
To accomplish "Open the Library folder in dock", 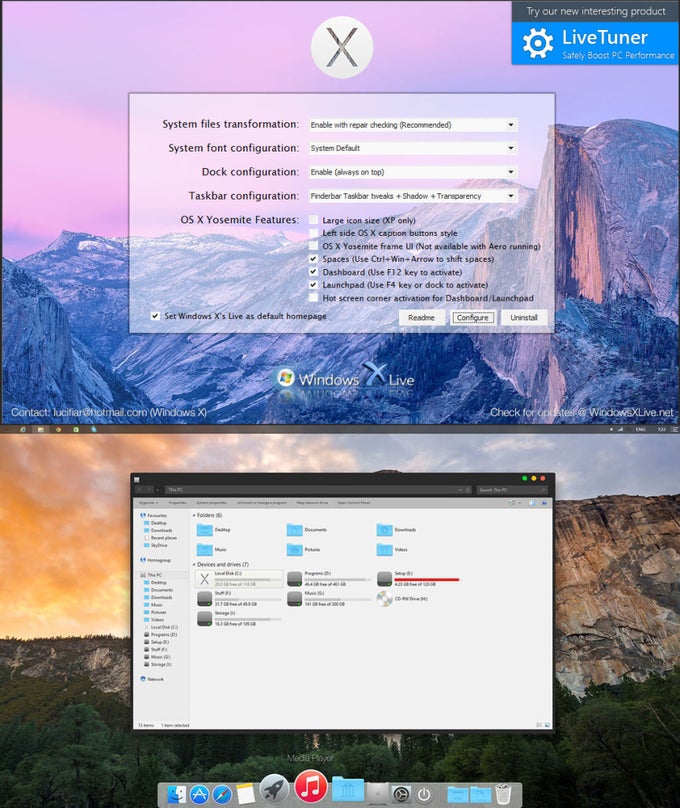I will pos(348,789).
